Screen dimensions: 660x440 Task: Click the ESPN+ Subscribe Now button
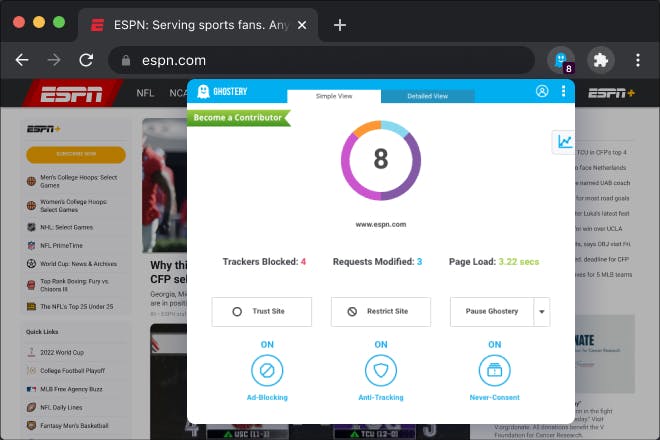(x=76, y=155)
